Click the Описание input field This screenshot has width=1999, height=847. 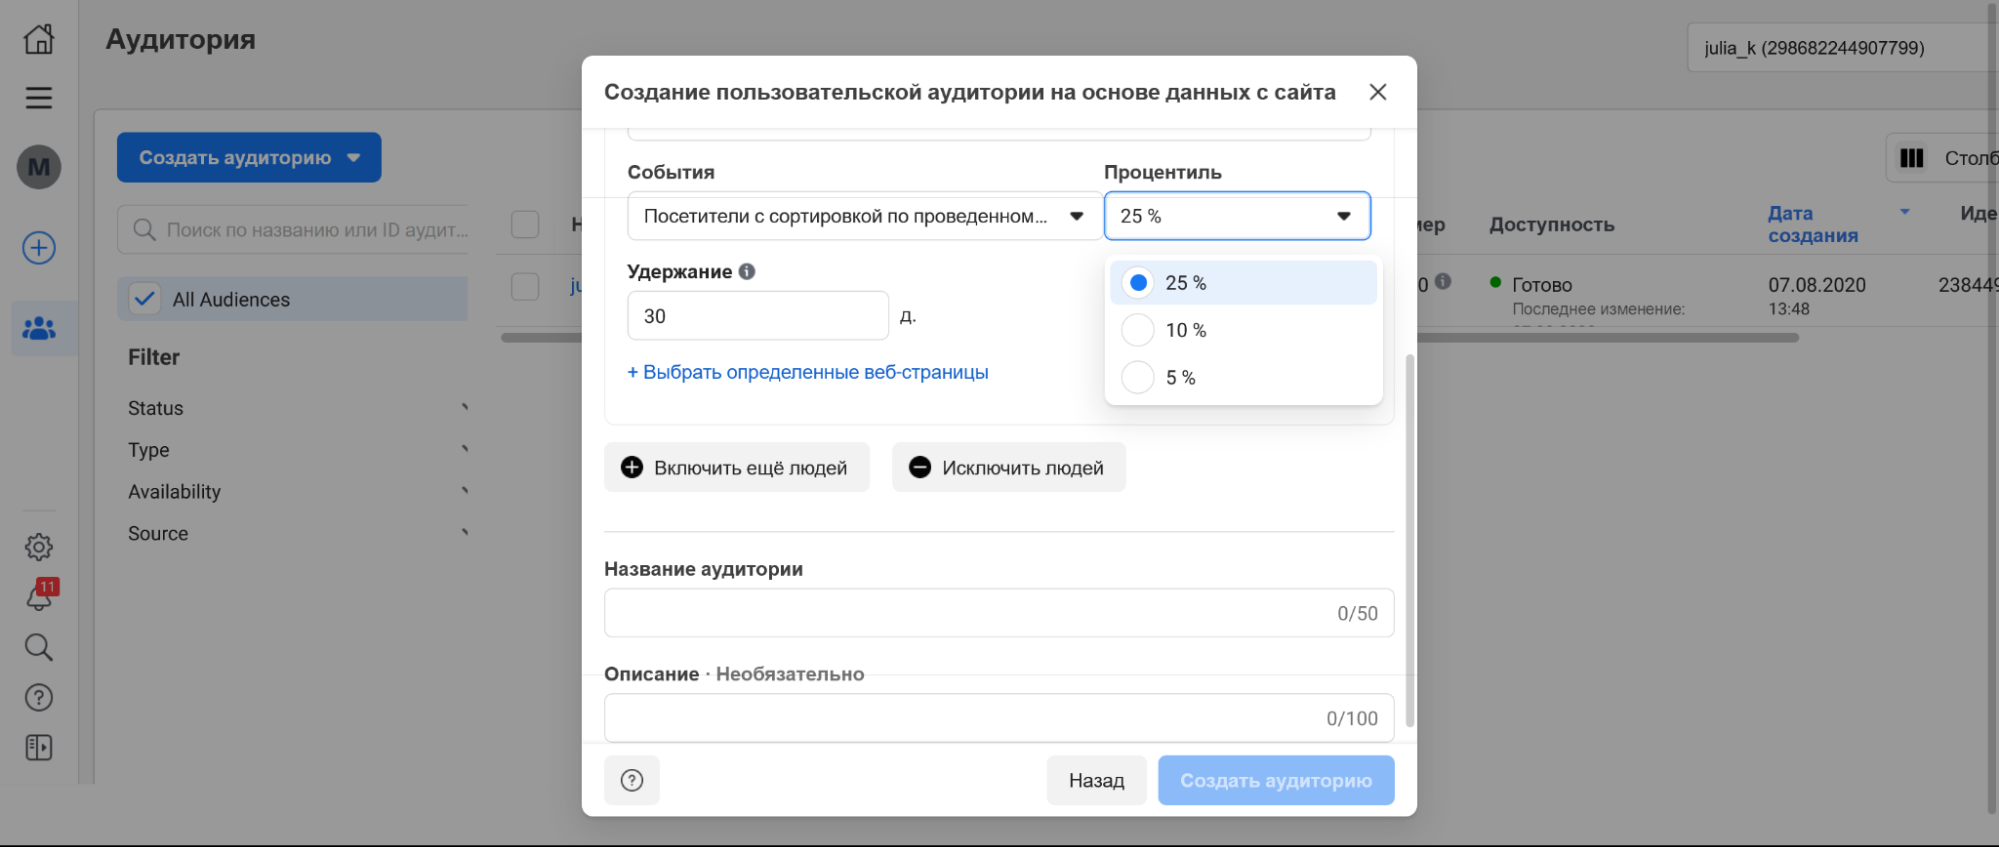pyautogui.click(x=999, y=718)
